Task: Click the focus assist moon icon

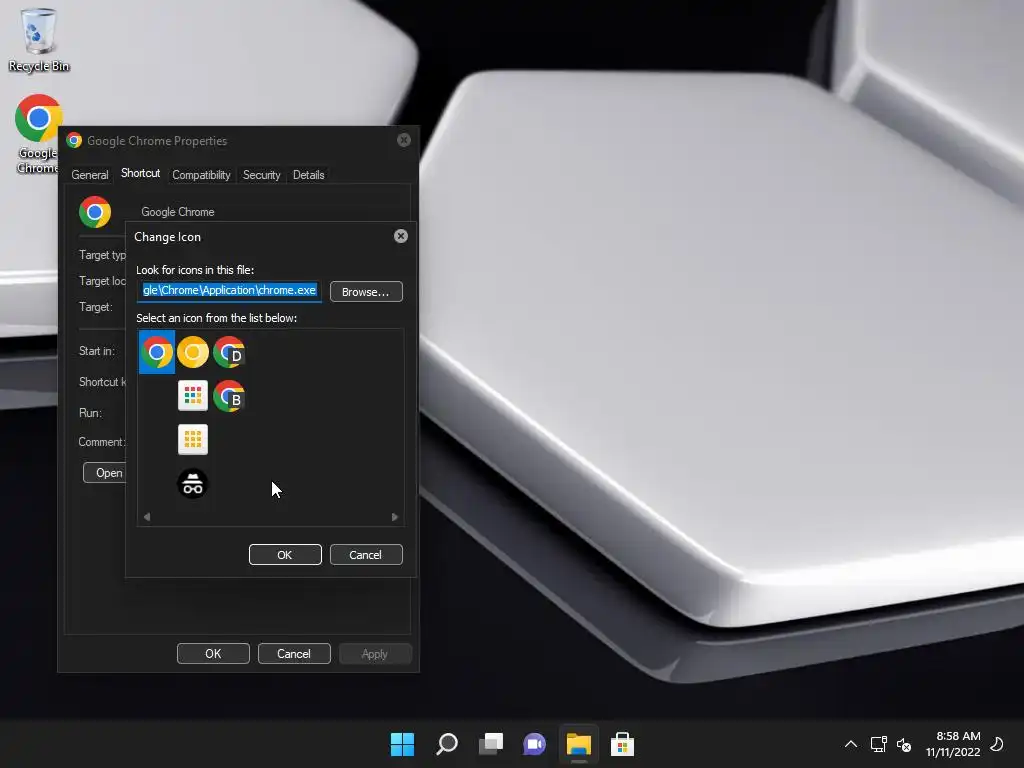Action: 997,744
